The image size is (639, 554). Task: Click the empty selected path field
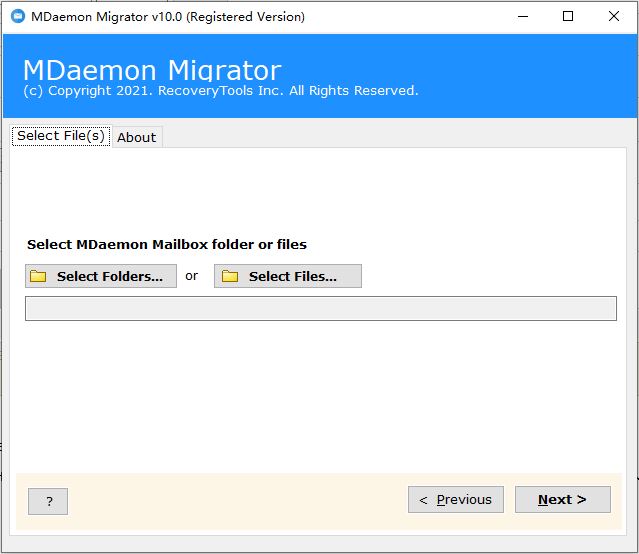(x=320, y=308)
